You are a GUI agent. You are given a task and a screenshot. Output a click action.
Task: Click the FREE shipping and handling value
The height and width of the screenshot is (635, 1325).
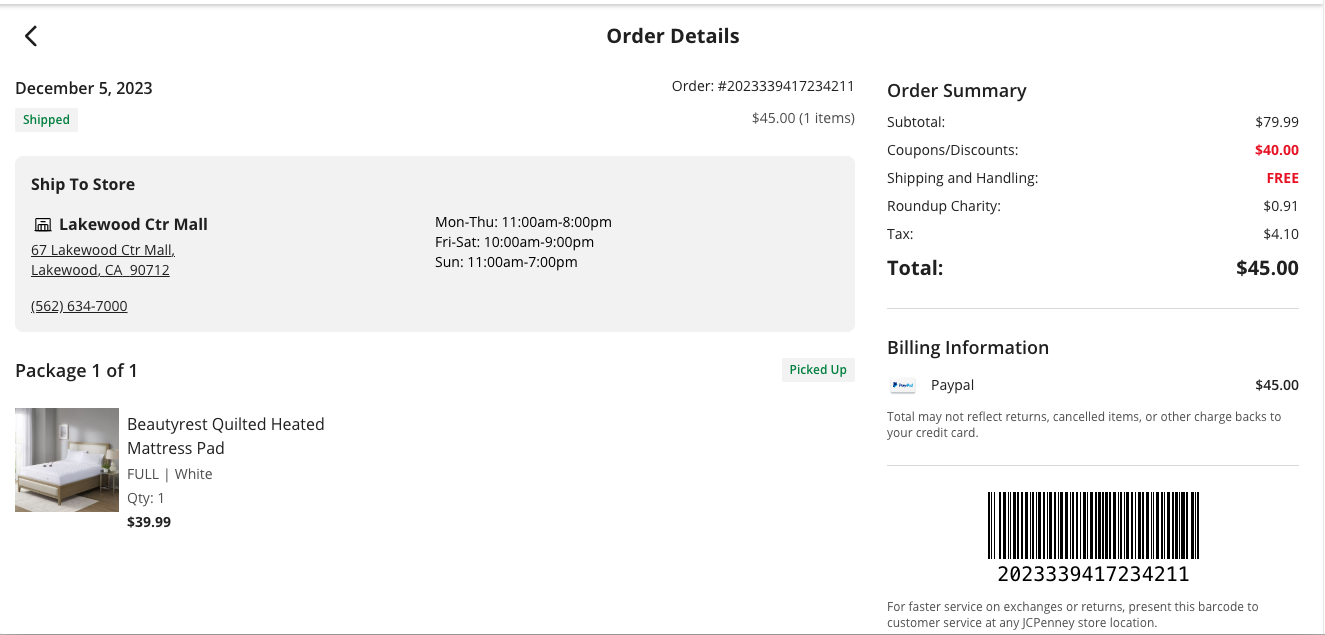[1282, 178]
